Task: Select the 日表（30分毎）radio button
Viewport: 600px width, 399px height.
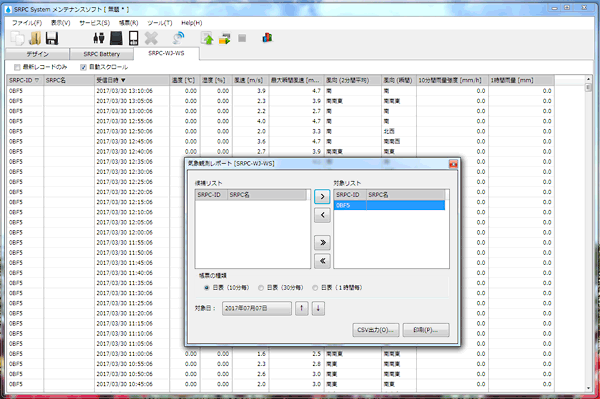Action: pos(261,288)
